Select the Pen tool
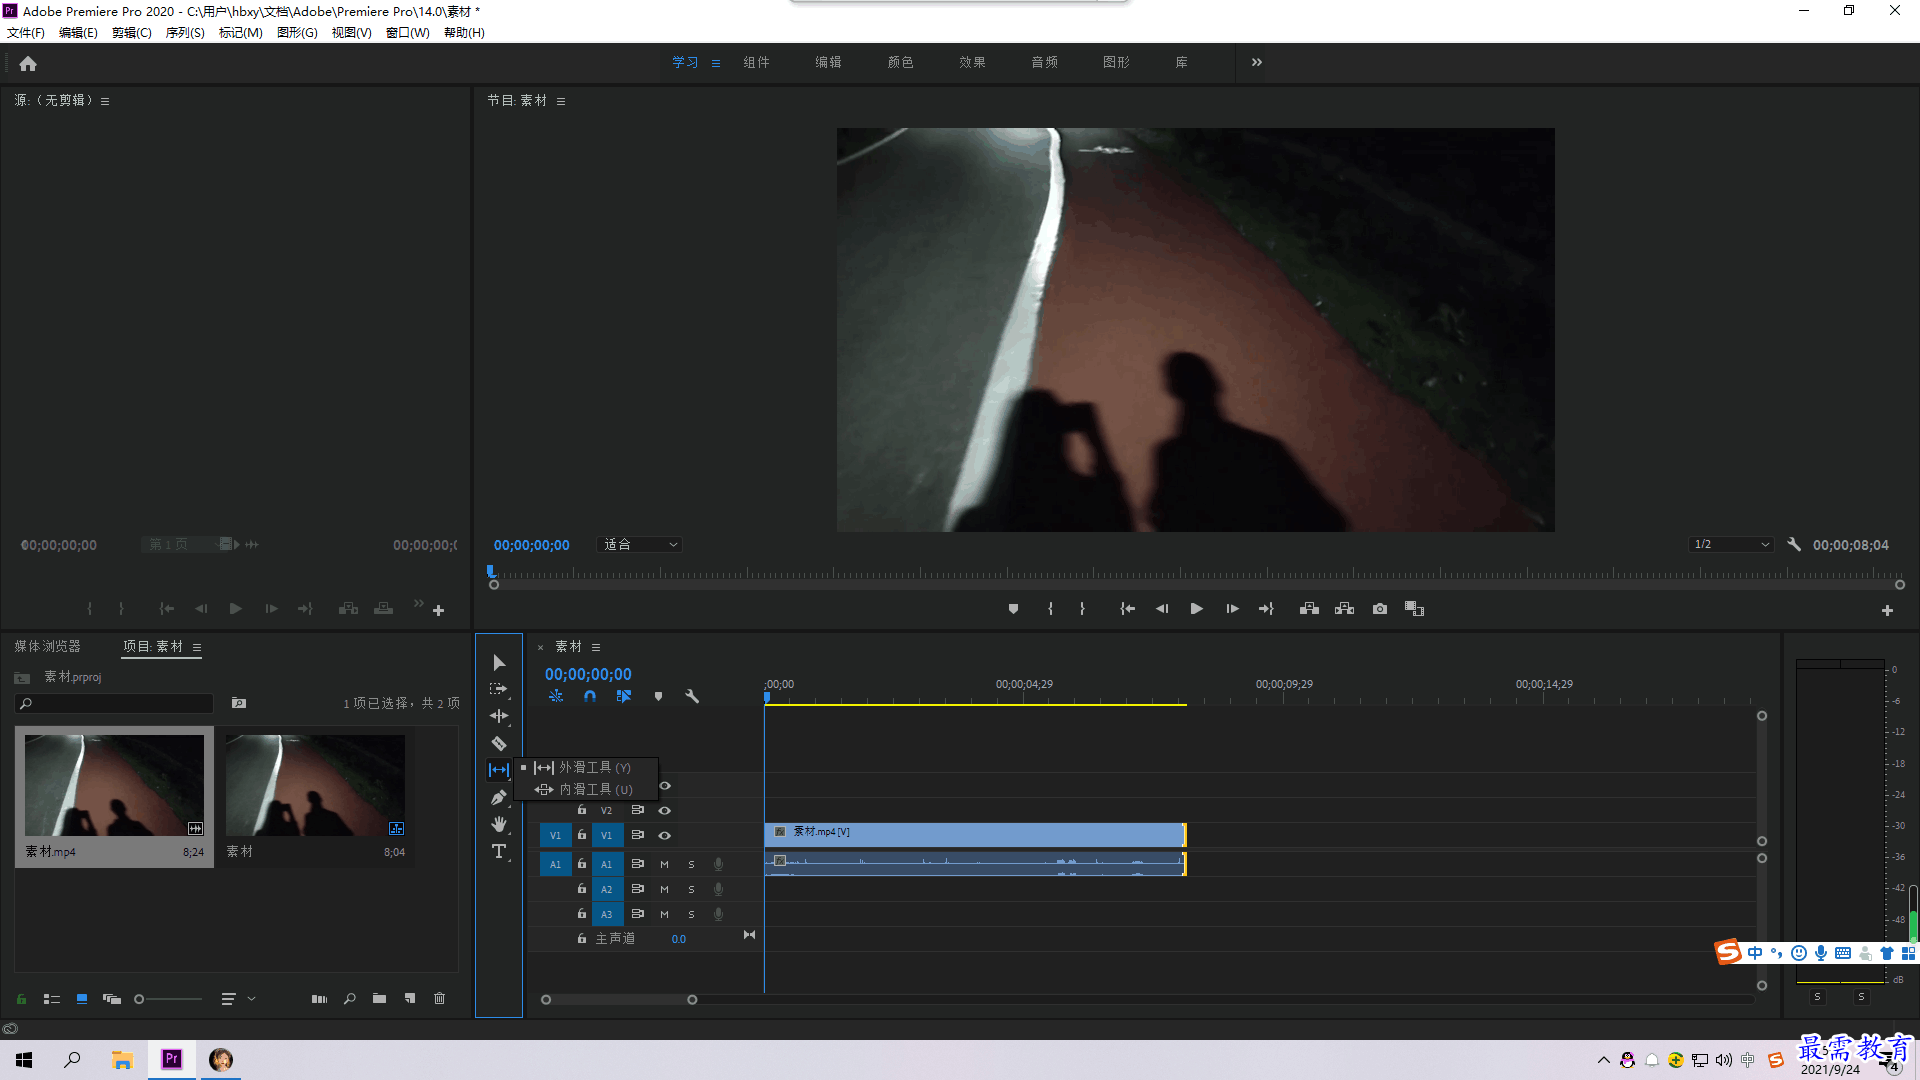 tap(499, 797)
